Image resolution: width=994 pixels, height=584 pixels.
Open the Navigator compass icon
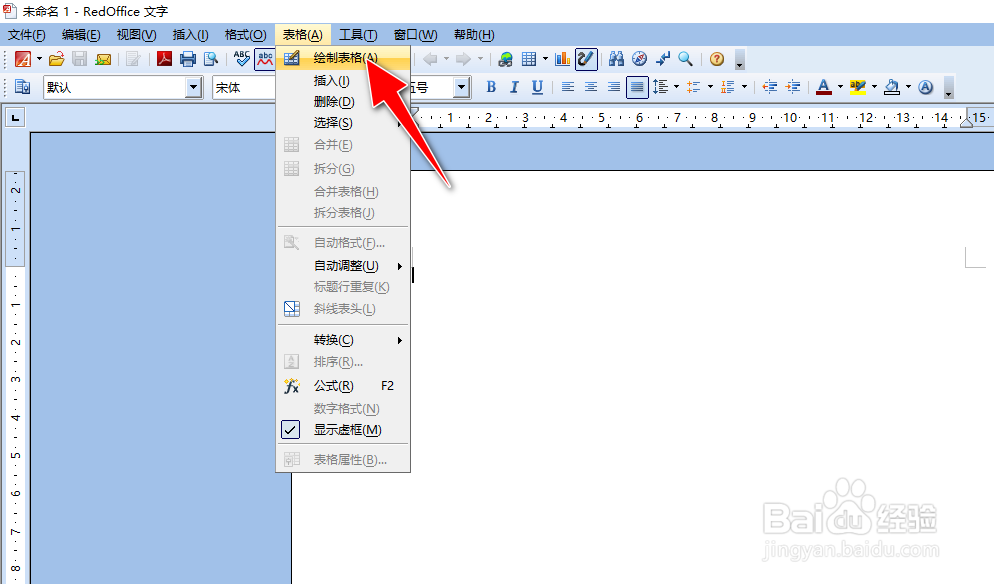(x=640, y=59)
